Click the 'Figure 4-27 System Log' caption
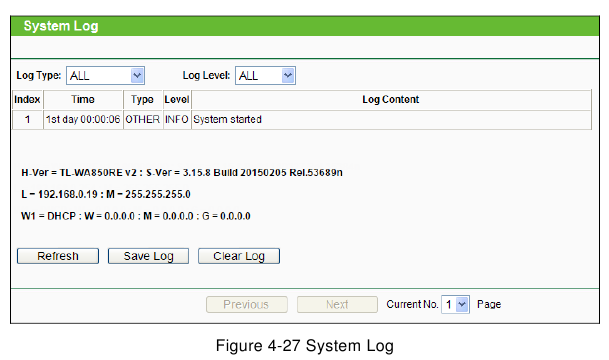Image resolution: width=609 pixels, height=360 pixels. 305,346
